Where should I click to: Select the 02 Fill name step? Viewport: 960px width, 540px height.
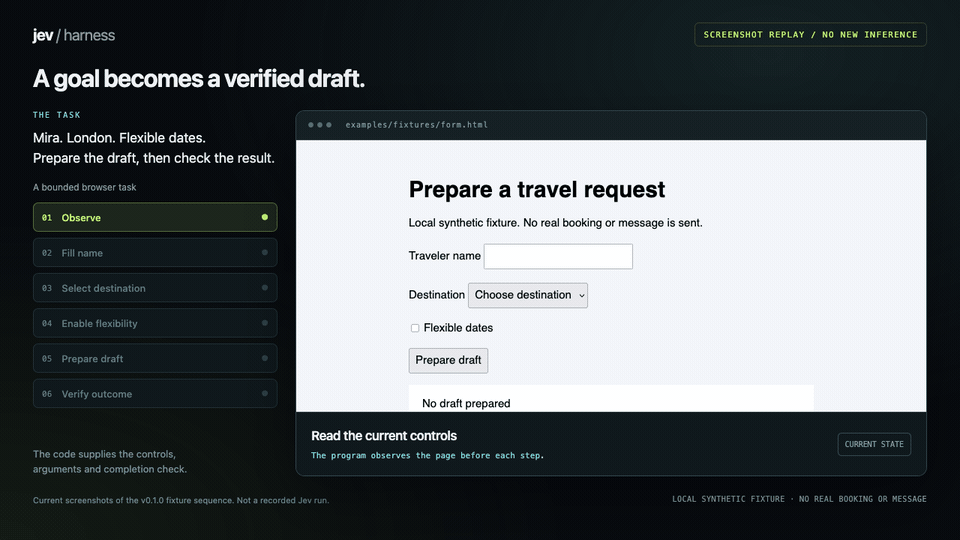pos(155,252)
